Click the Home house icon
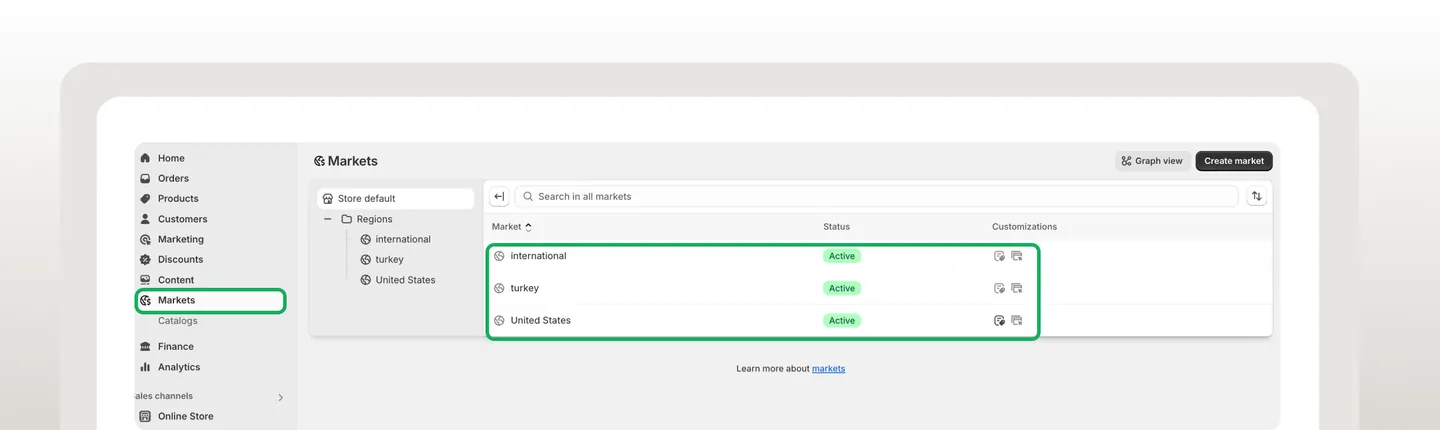Viewport: 1440px width, 430px height. 145,158
